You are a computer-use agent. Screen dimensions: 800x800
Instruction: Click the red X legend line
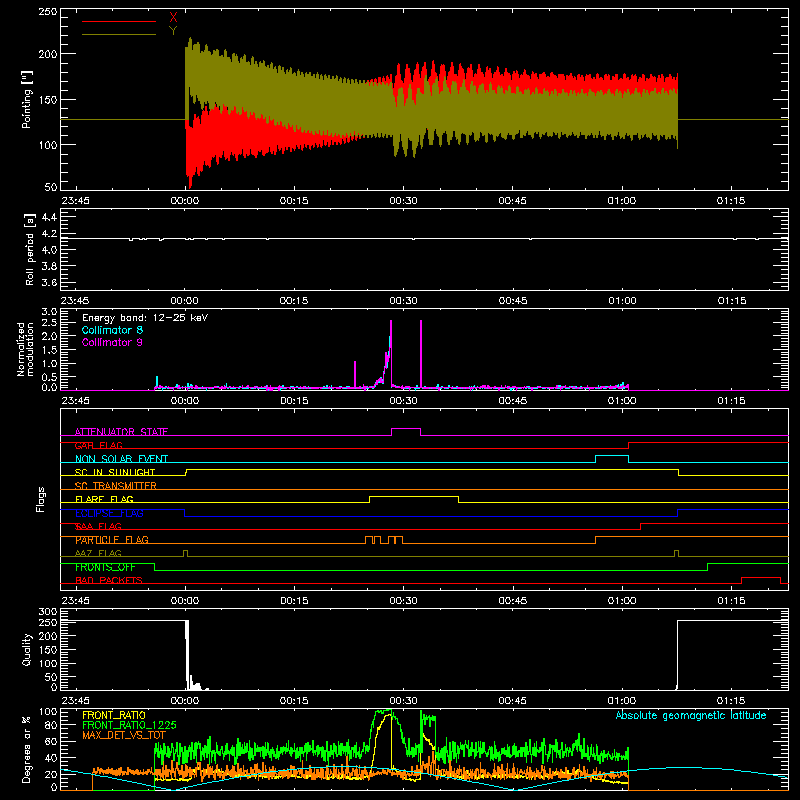pyautogui.click(x=119, y=21)
